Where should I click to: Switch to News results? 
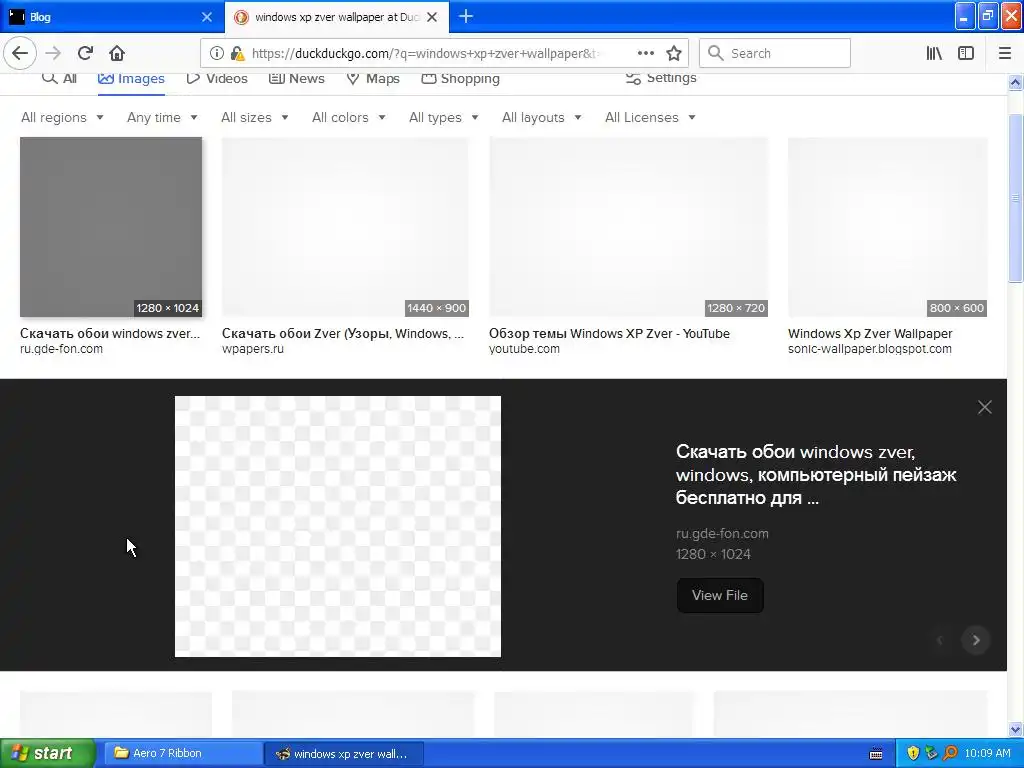pos(296,78)
